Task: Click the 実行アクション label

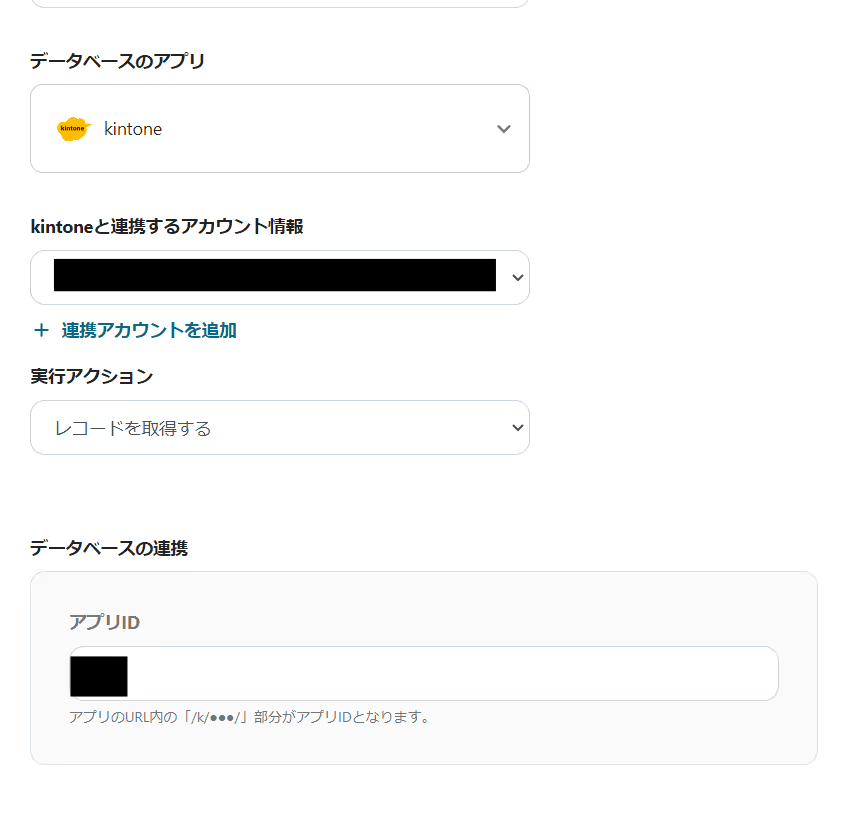Action: coord(92,376)
